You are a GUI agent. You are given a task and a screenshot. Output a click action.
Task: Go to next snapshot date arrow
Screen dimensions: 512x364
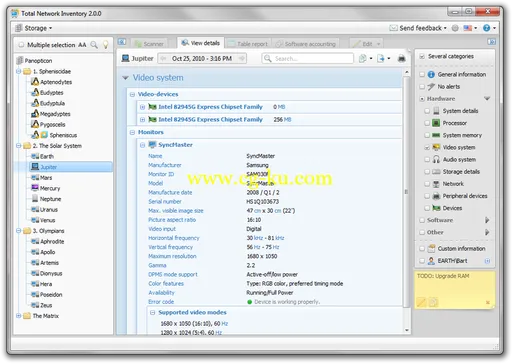(241, 59)
